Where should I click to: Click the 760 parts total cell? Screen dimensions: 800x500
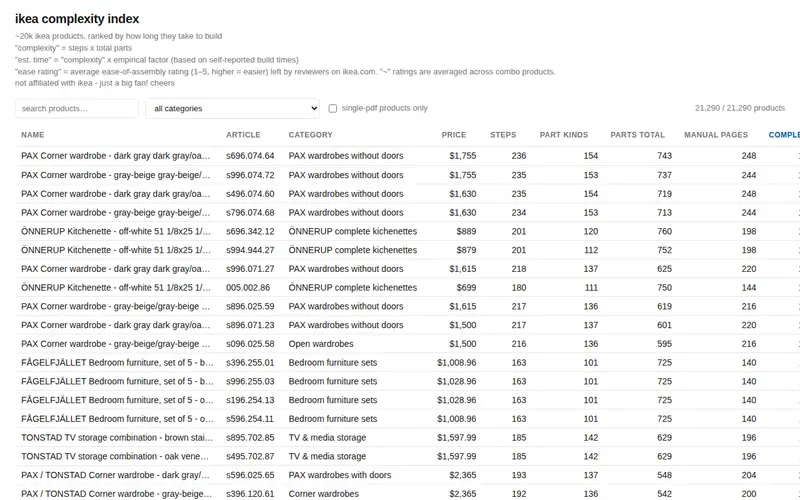tap(664, 231)
